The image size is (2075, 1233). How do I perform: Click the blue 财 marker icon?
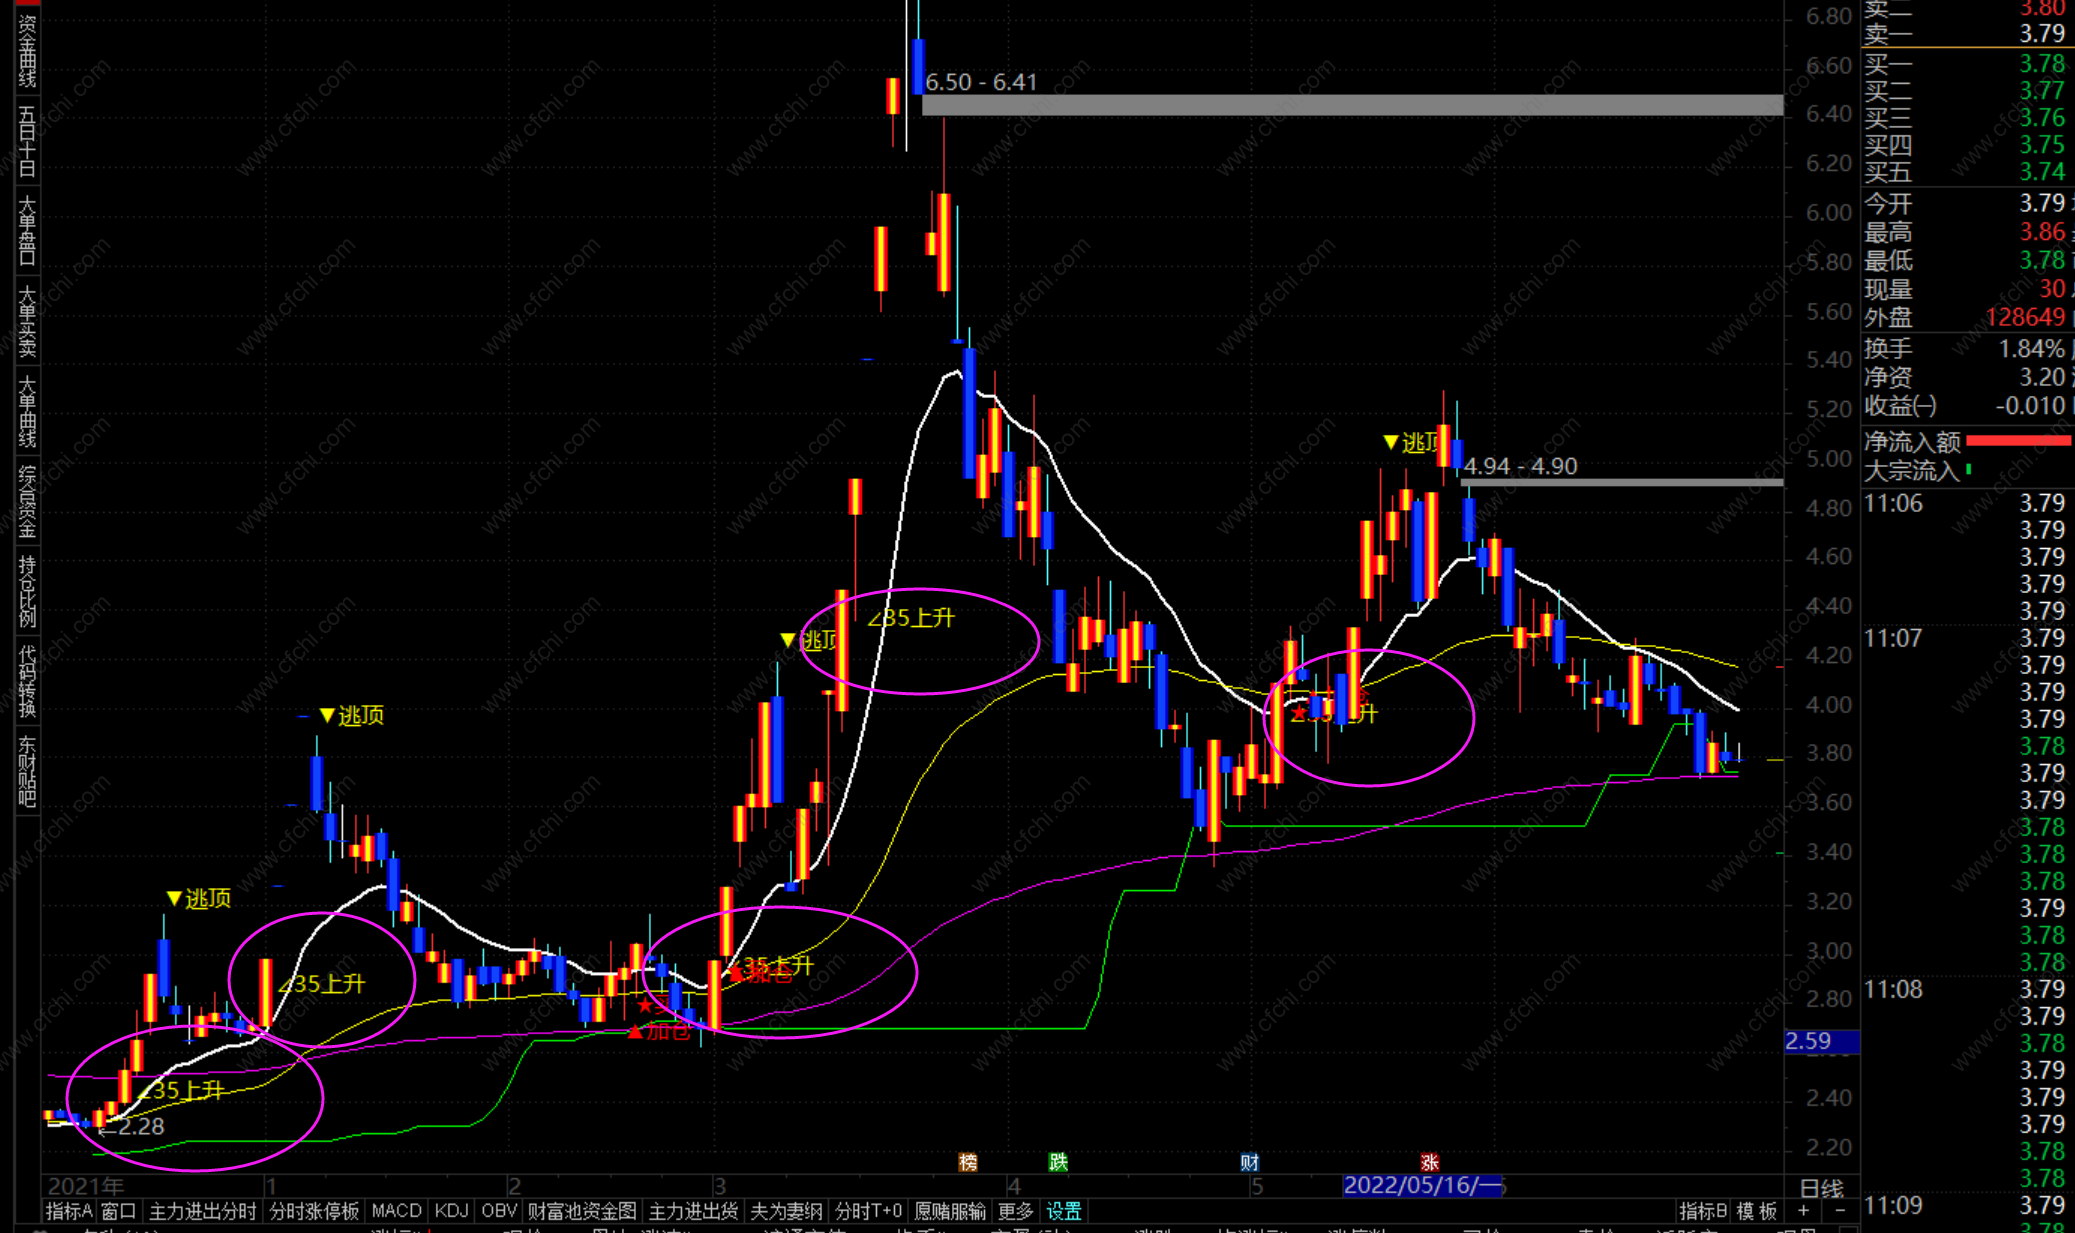click(x=1249, y=1162)
